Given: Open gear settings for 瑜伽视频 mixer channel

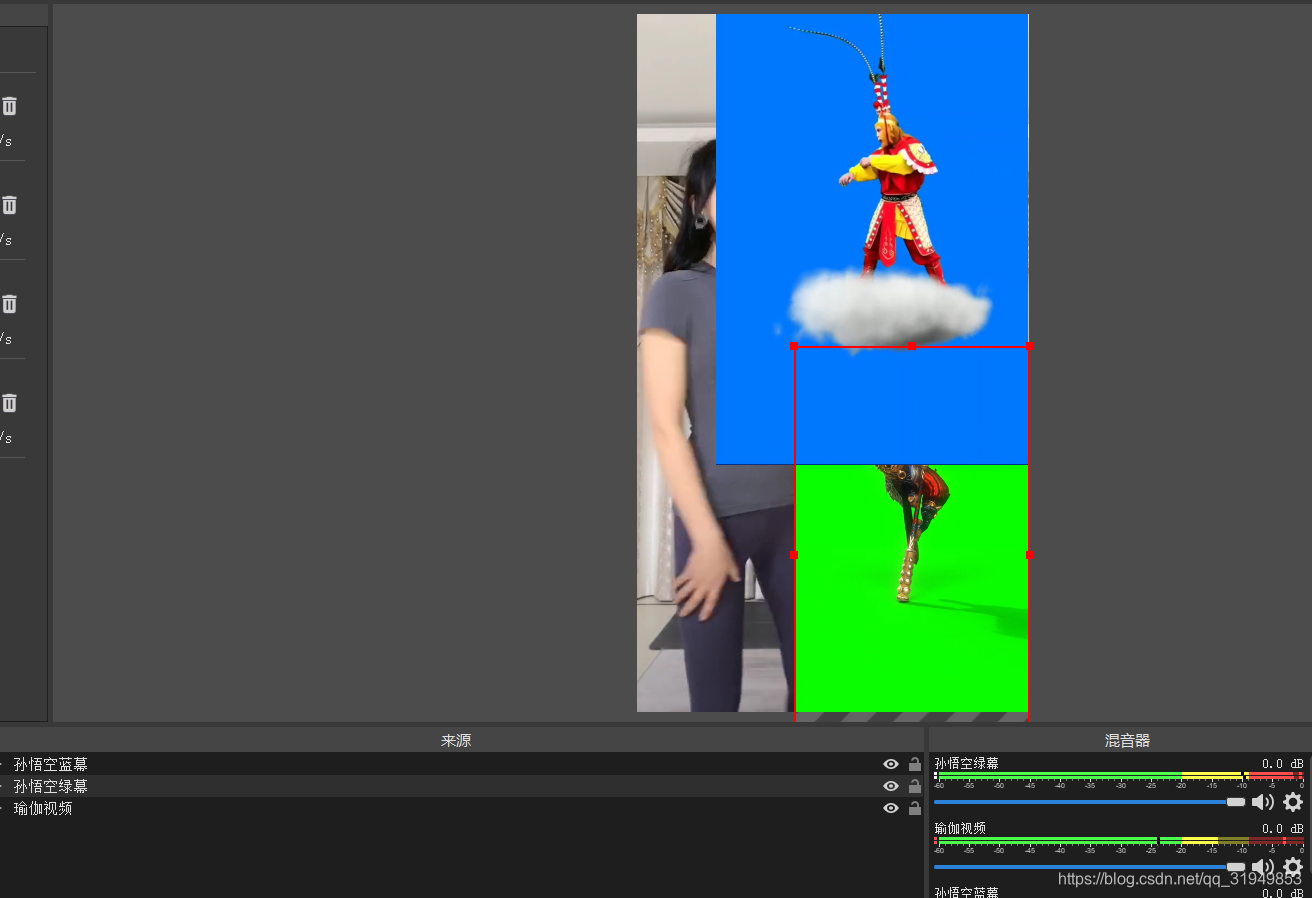Looking at the screenshot, I should pos(1293,867).
